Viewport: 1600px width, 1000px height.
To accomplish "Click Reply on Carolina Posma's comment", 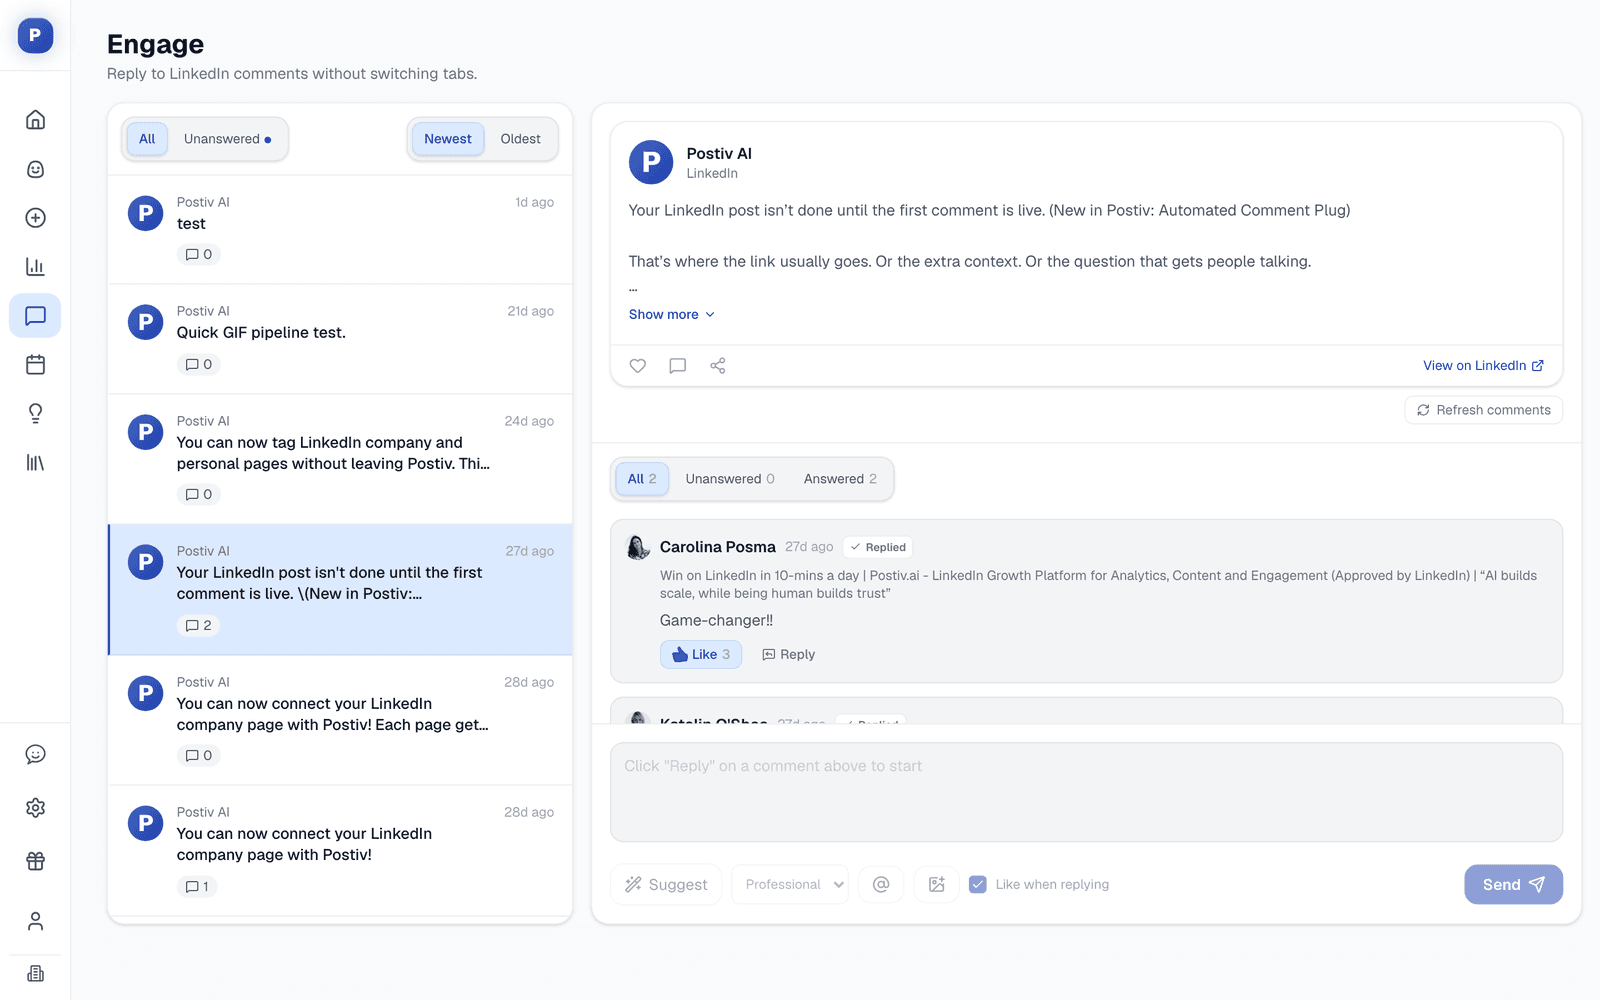I will coord(789,655).
